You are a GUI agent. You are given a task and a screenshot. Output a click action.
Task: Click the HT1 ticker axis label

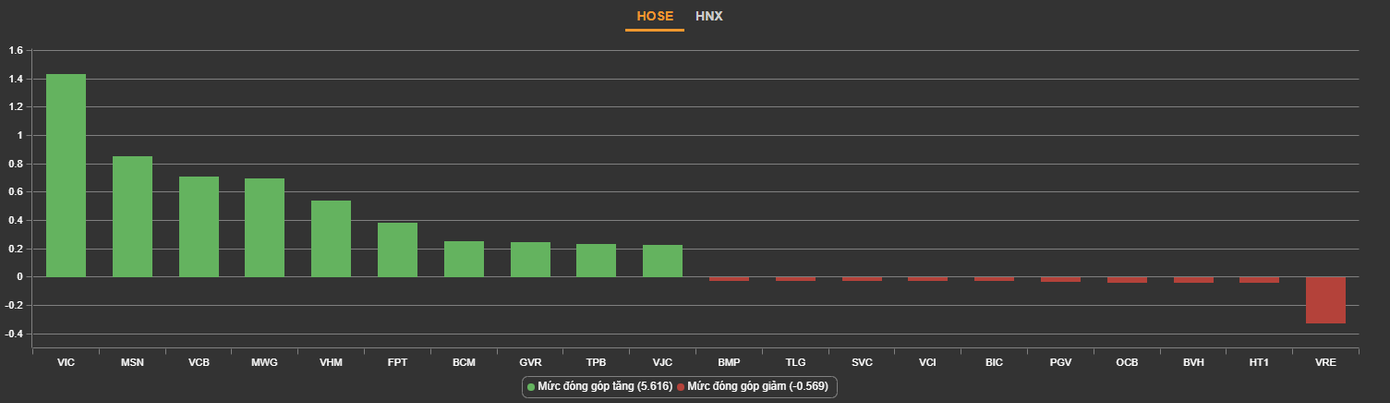click(1259, 362)
